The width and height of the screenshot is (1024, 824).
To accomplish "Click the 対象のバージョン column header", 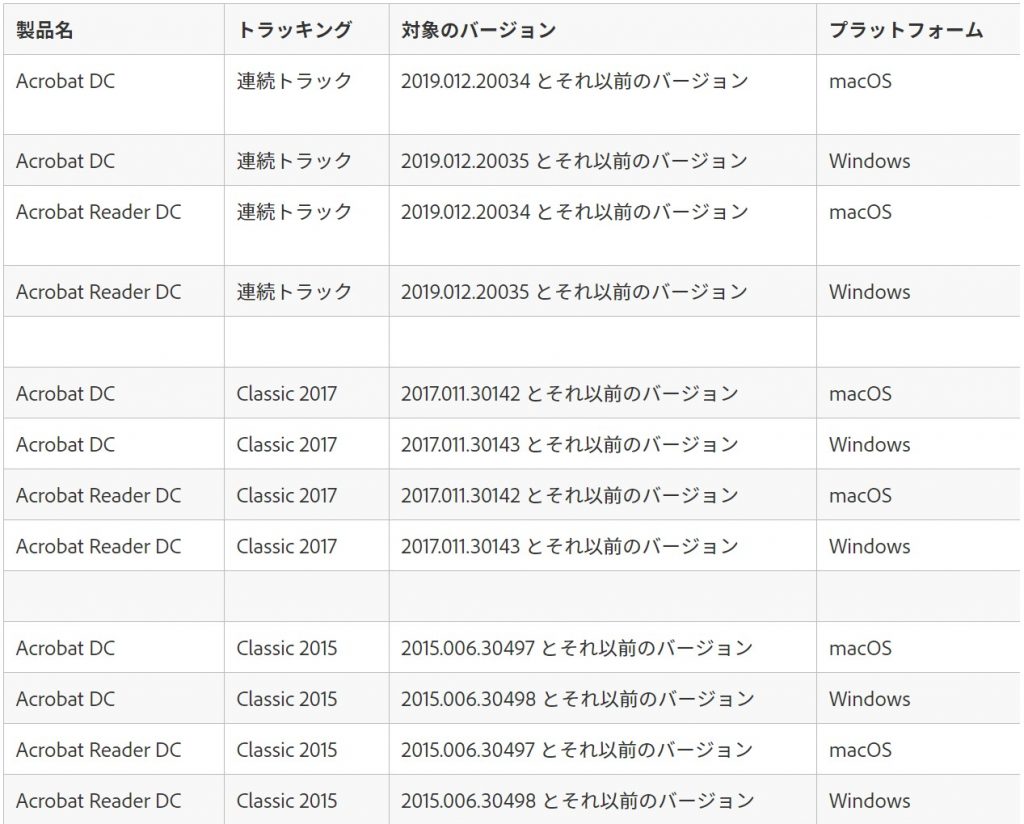I will click(479, 30).
